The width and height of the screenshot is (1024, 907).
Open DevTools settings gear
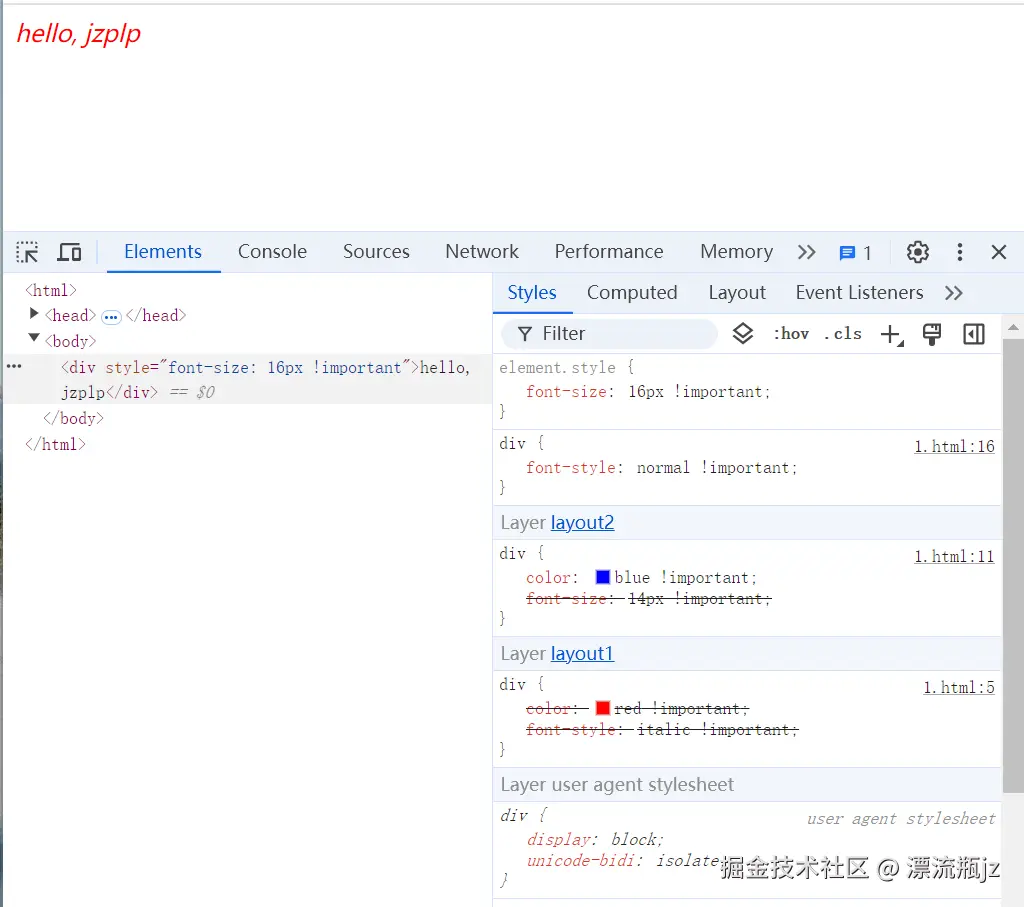[918, 252]
